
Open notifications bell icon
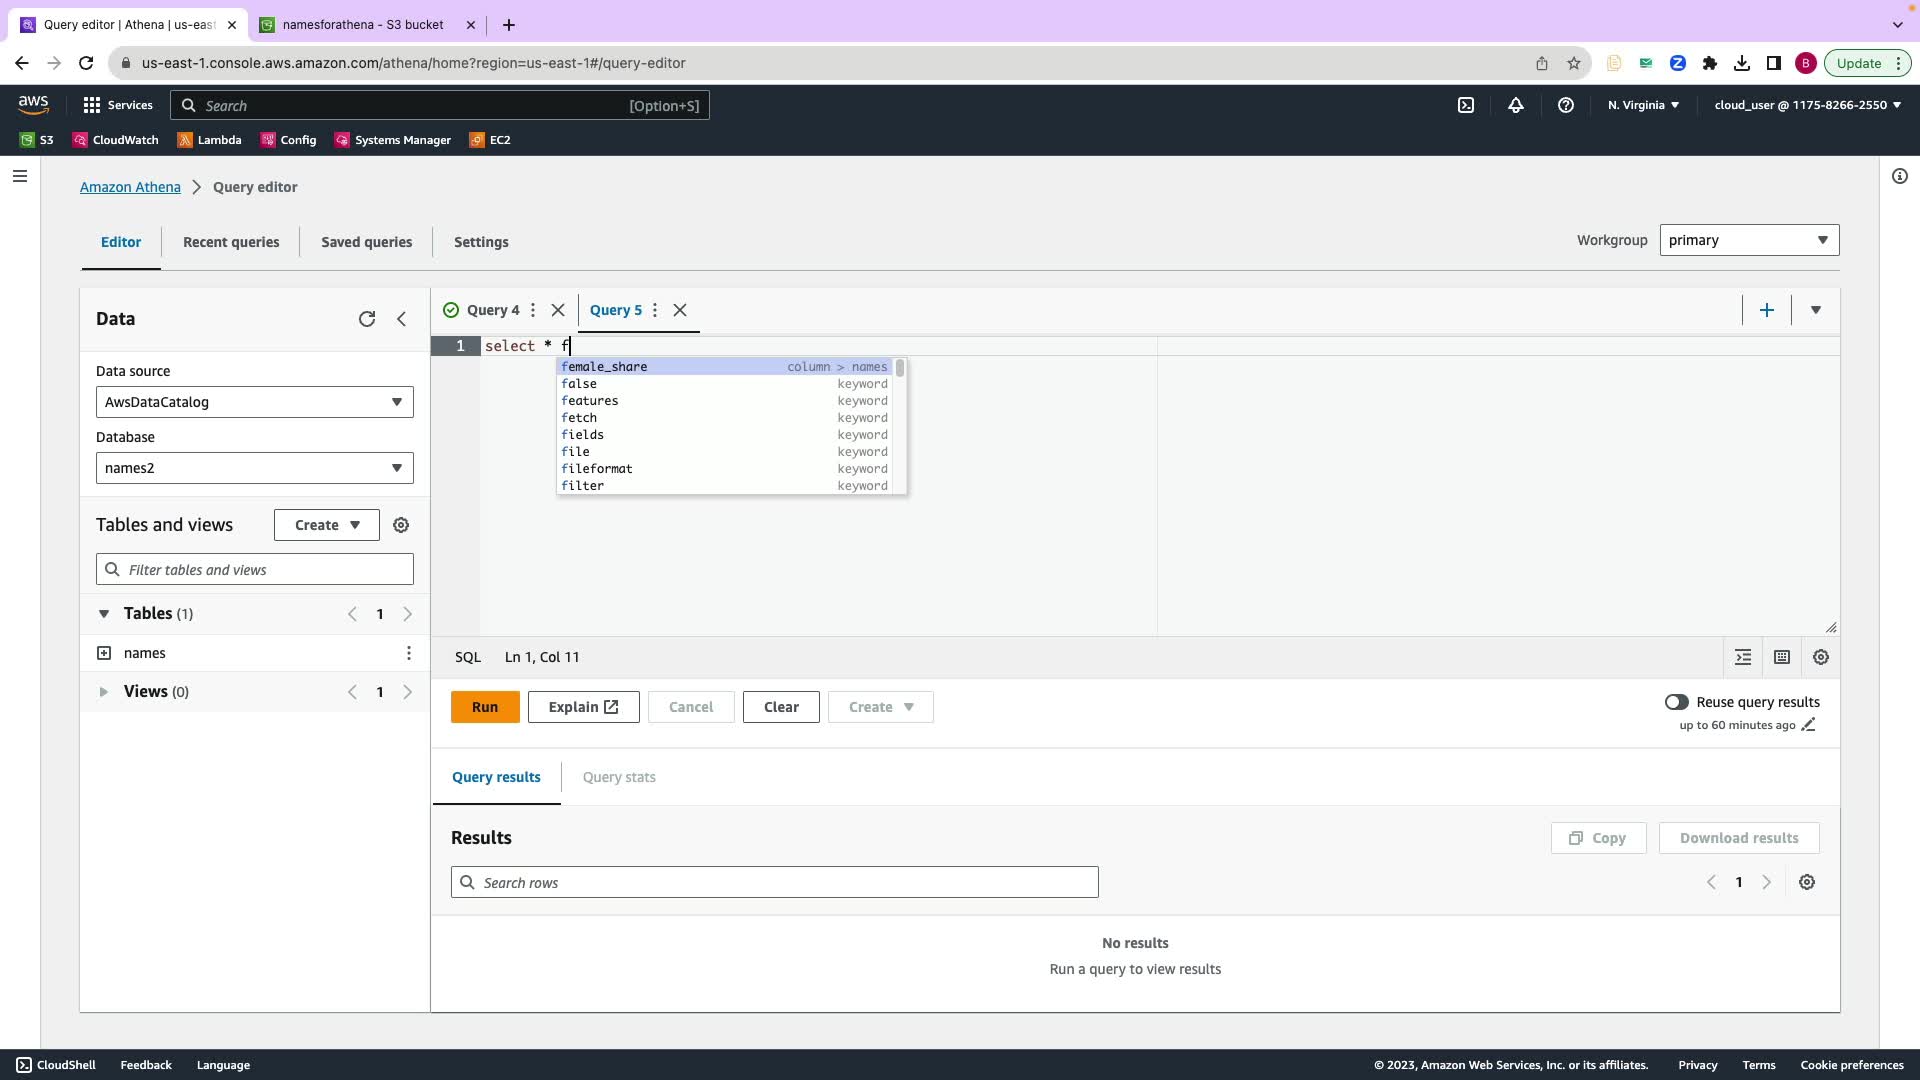(x=1516, y=105)
